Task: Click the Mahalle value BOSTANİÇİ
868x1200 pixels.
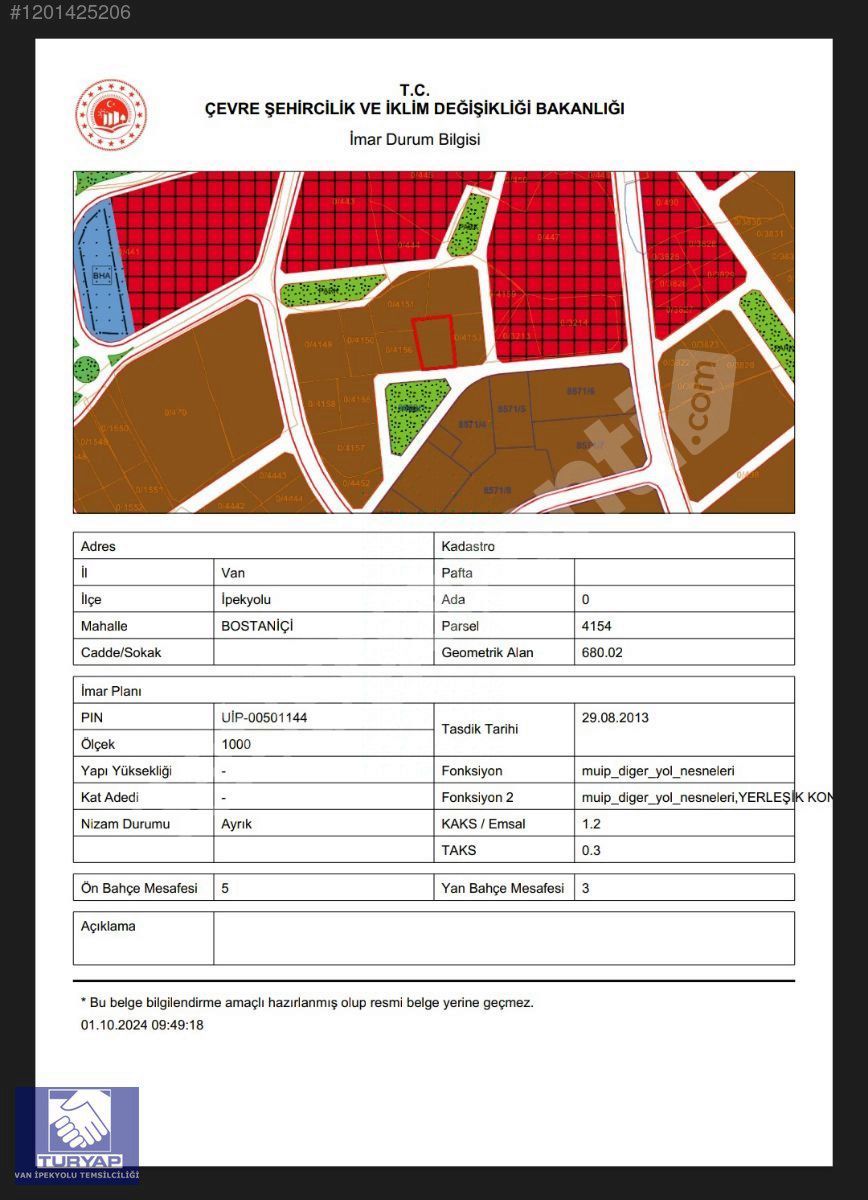Action: click(256, 626)
